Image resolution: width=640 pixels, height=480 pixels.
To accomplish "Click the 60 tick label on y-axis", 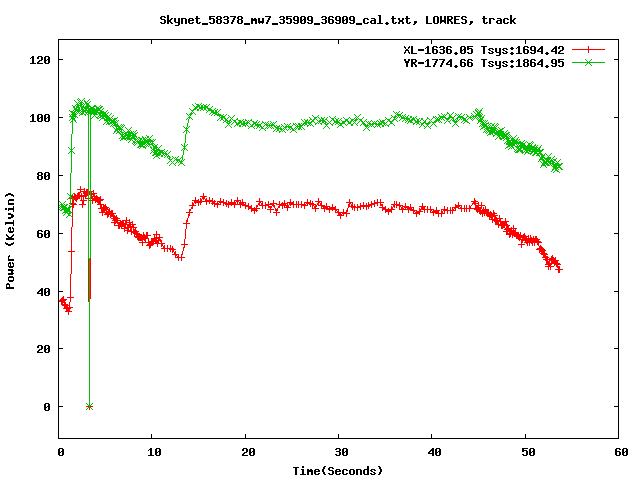I will coord(43,234).
